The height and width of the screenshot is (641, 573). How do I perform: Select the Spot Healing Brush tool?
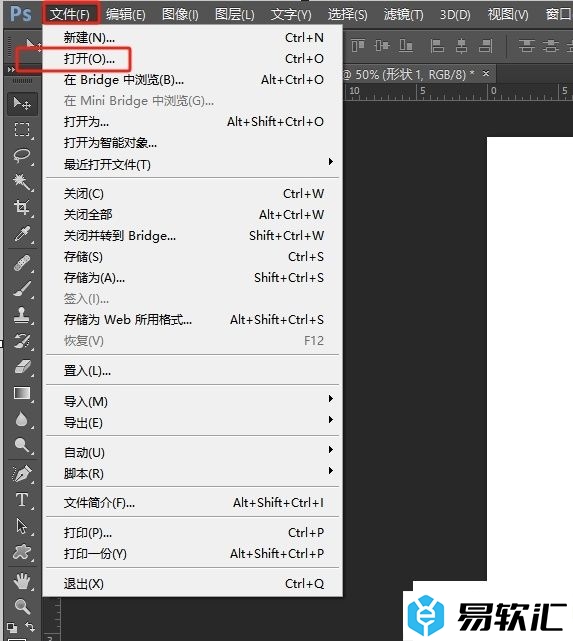(22, 263)
